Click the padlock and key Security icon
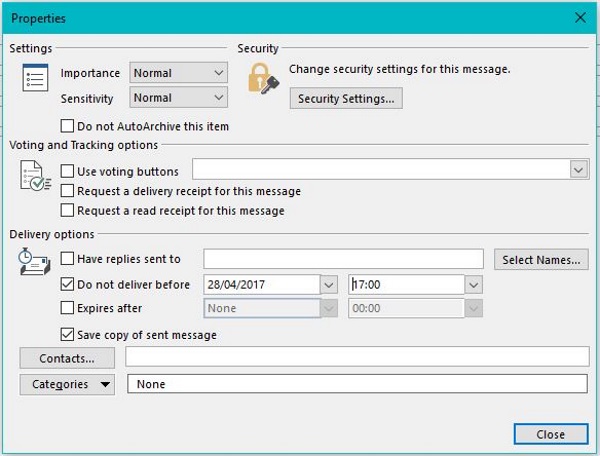This screenshot has width=600, height=456. click(x=263, y=79)
